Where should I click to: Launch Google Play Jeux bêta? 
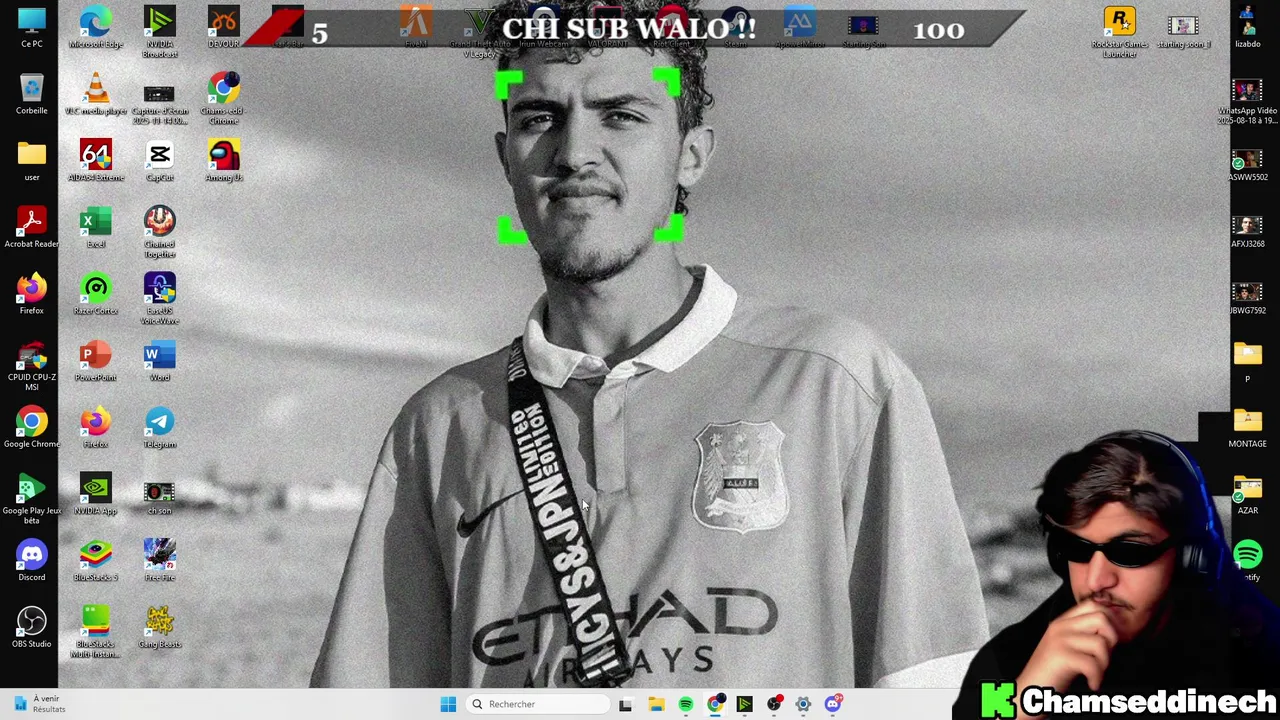31,499
